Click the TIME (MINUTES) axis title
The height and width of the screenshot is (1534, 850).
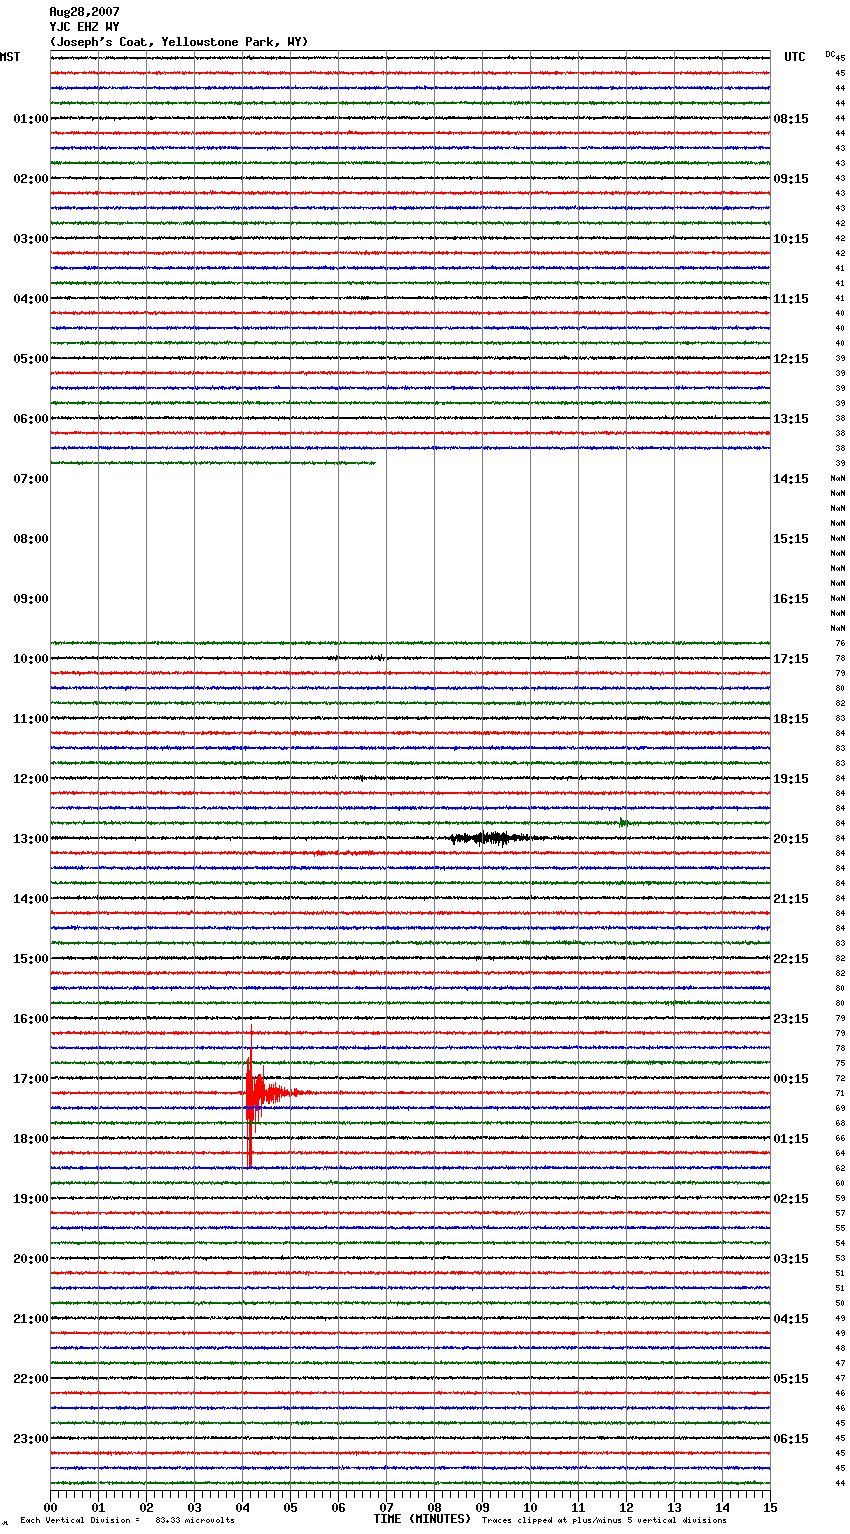(x=422, y=1519)
